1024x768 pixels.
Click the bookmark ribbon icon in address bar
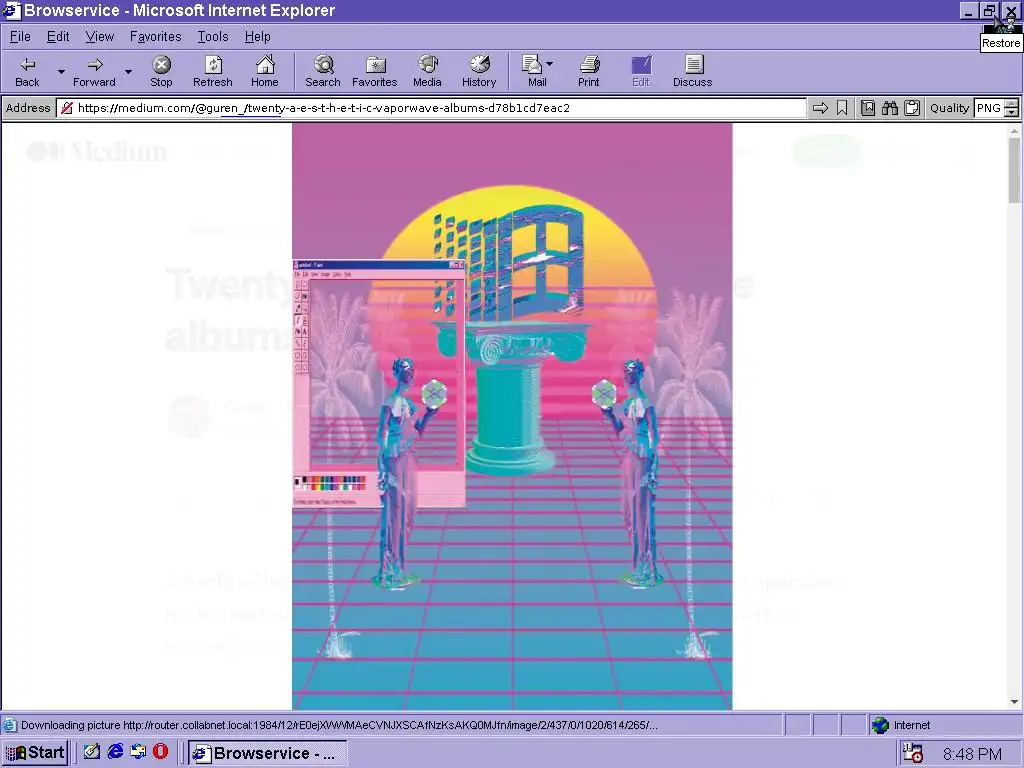[x=842, y=108]
